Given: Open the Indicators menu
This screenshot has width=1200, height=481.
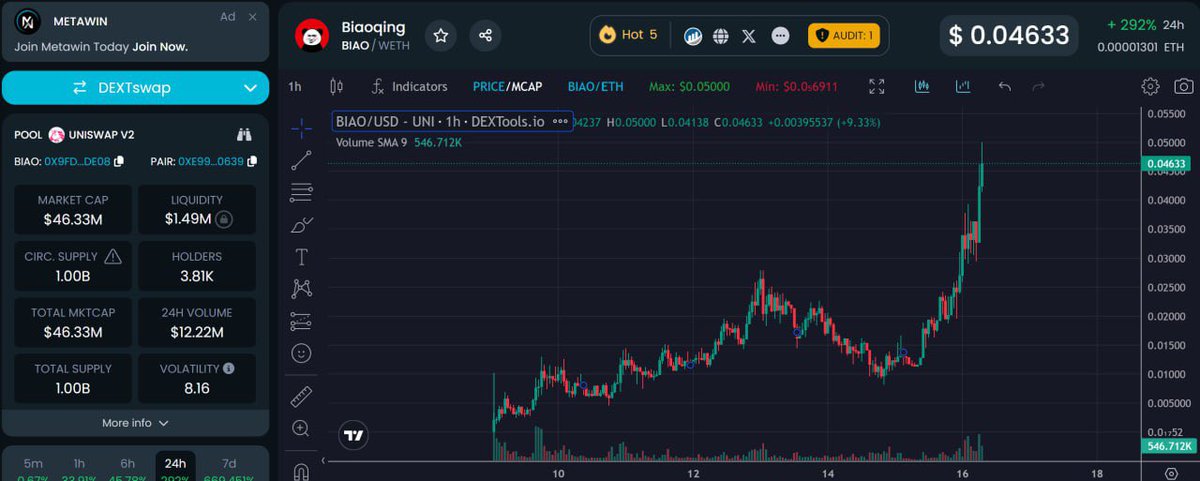Looking at the screenshot, I should (x=409, y=87).
